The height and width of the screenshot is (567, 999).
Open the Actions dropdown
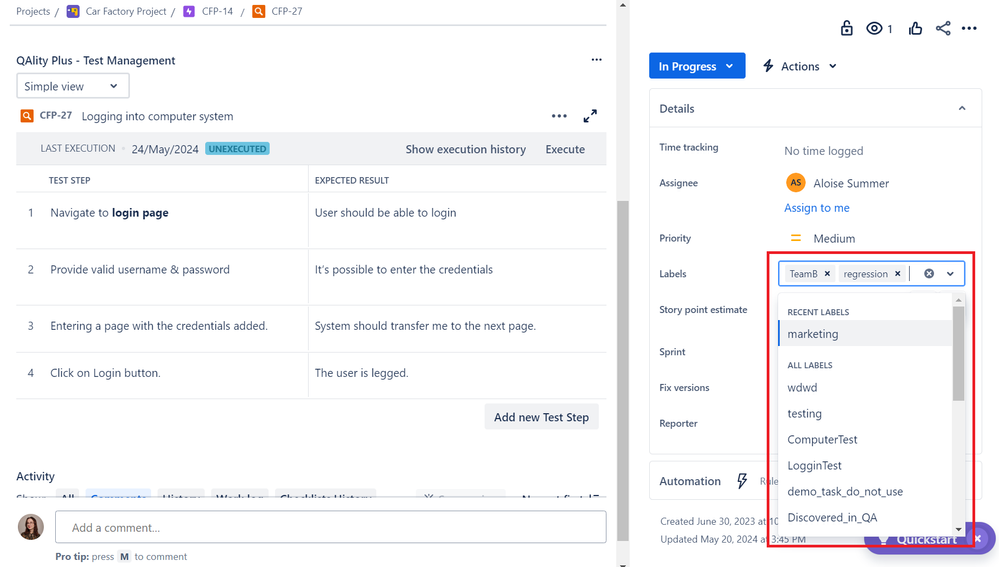(800, 66)
